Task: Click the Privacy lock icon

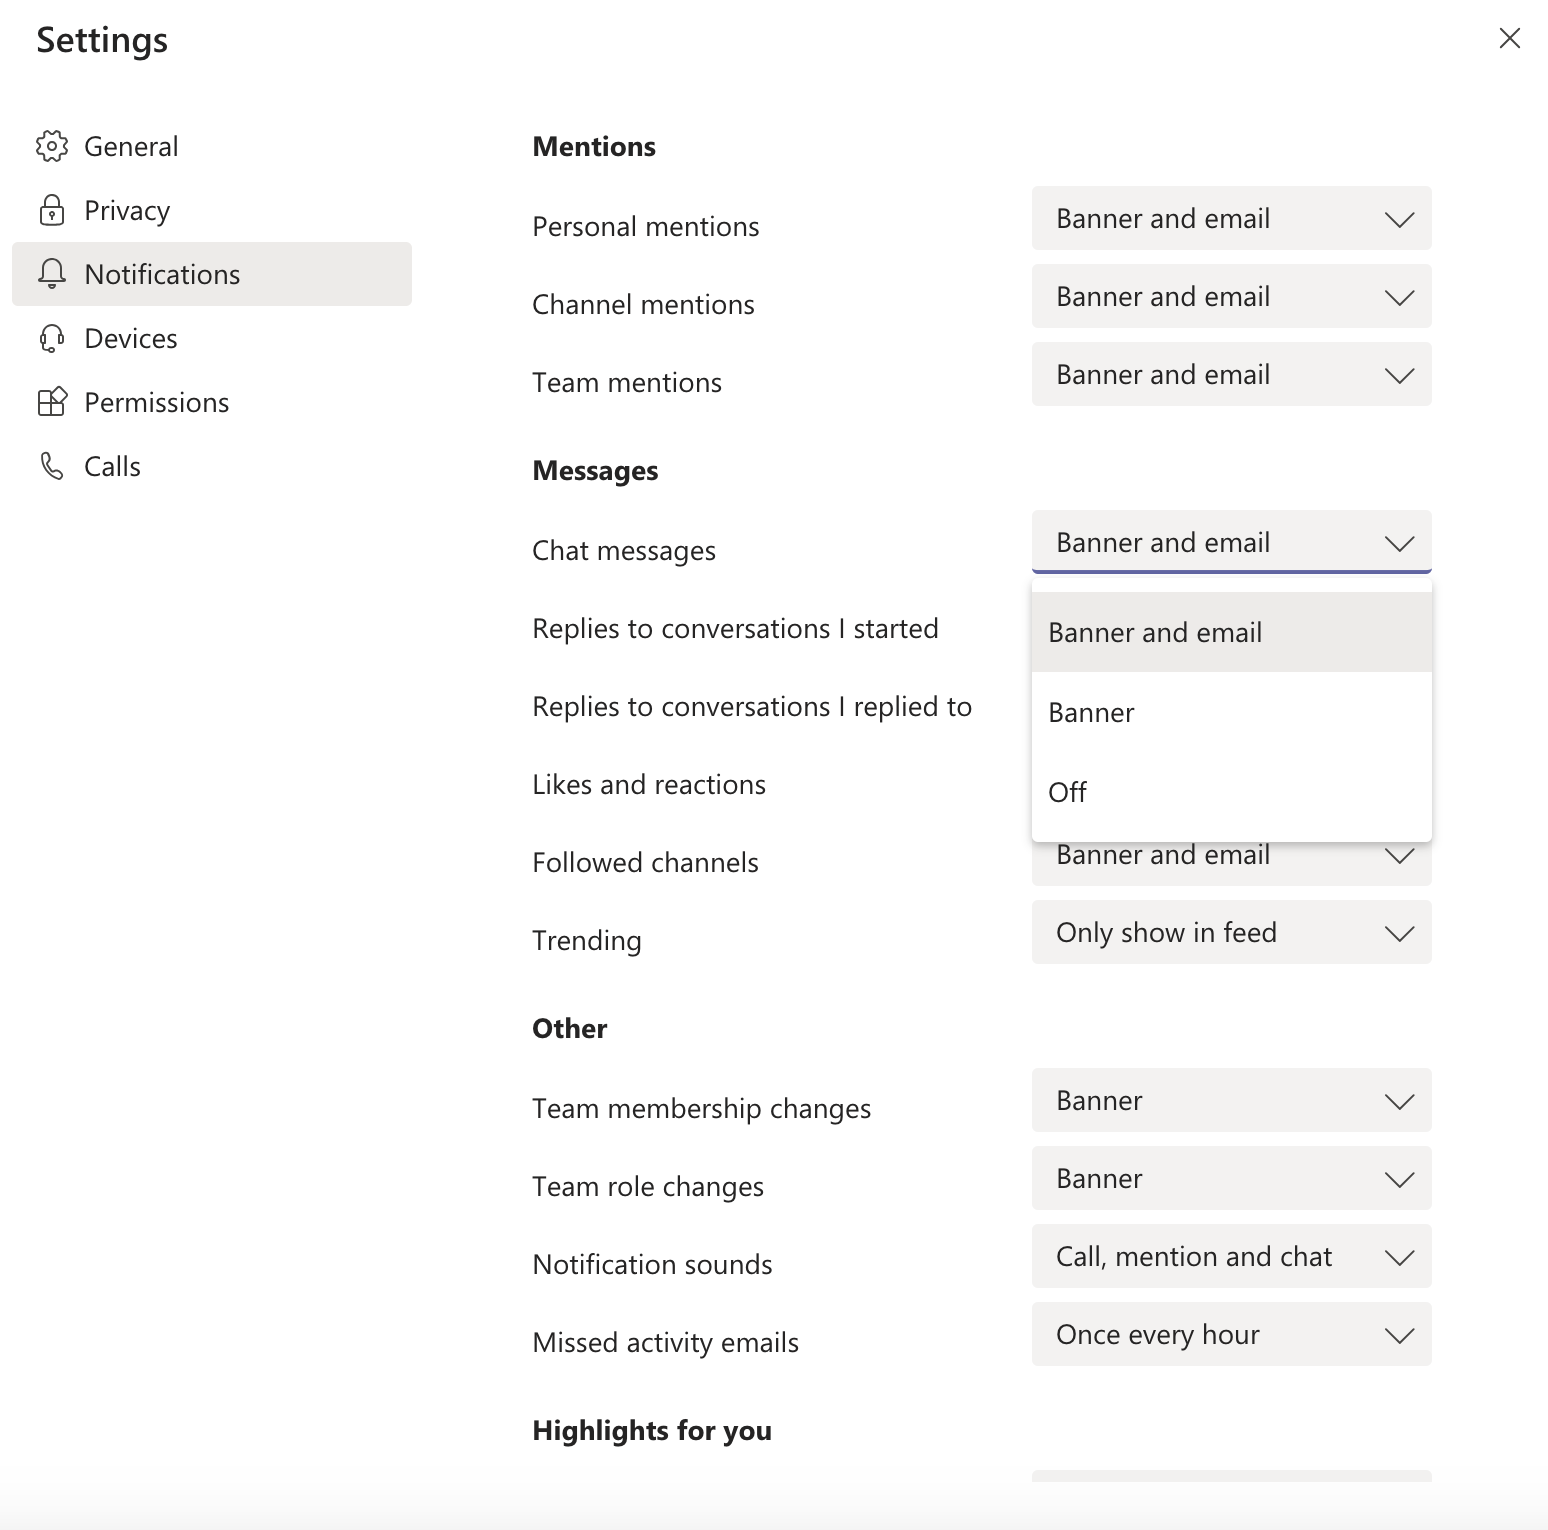Action: (52, 210)
